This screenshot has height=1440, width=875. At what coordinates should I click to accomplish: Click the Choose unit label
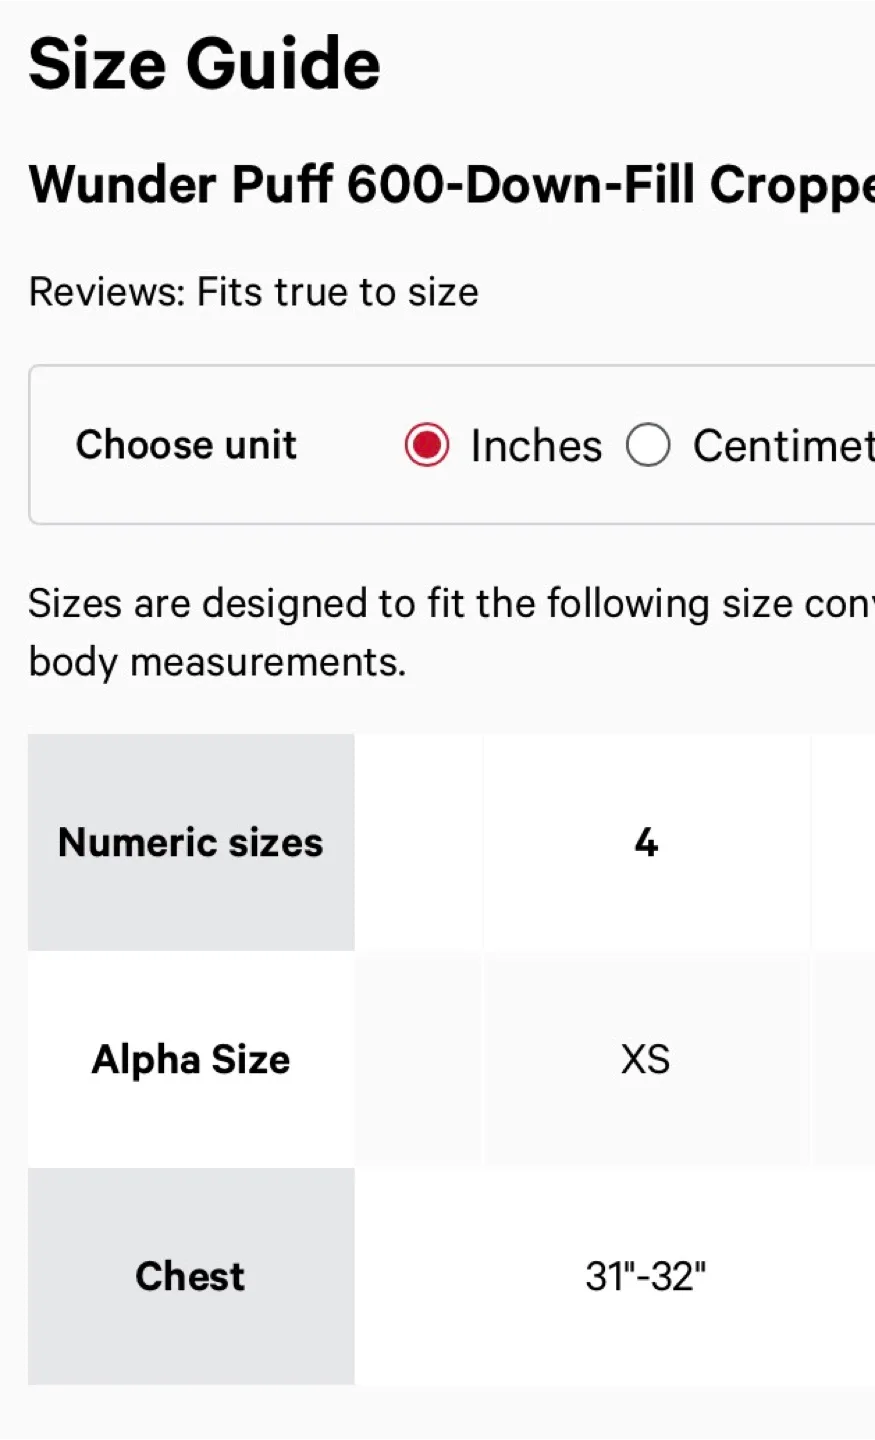coord(186,445)
